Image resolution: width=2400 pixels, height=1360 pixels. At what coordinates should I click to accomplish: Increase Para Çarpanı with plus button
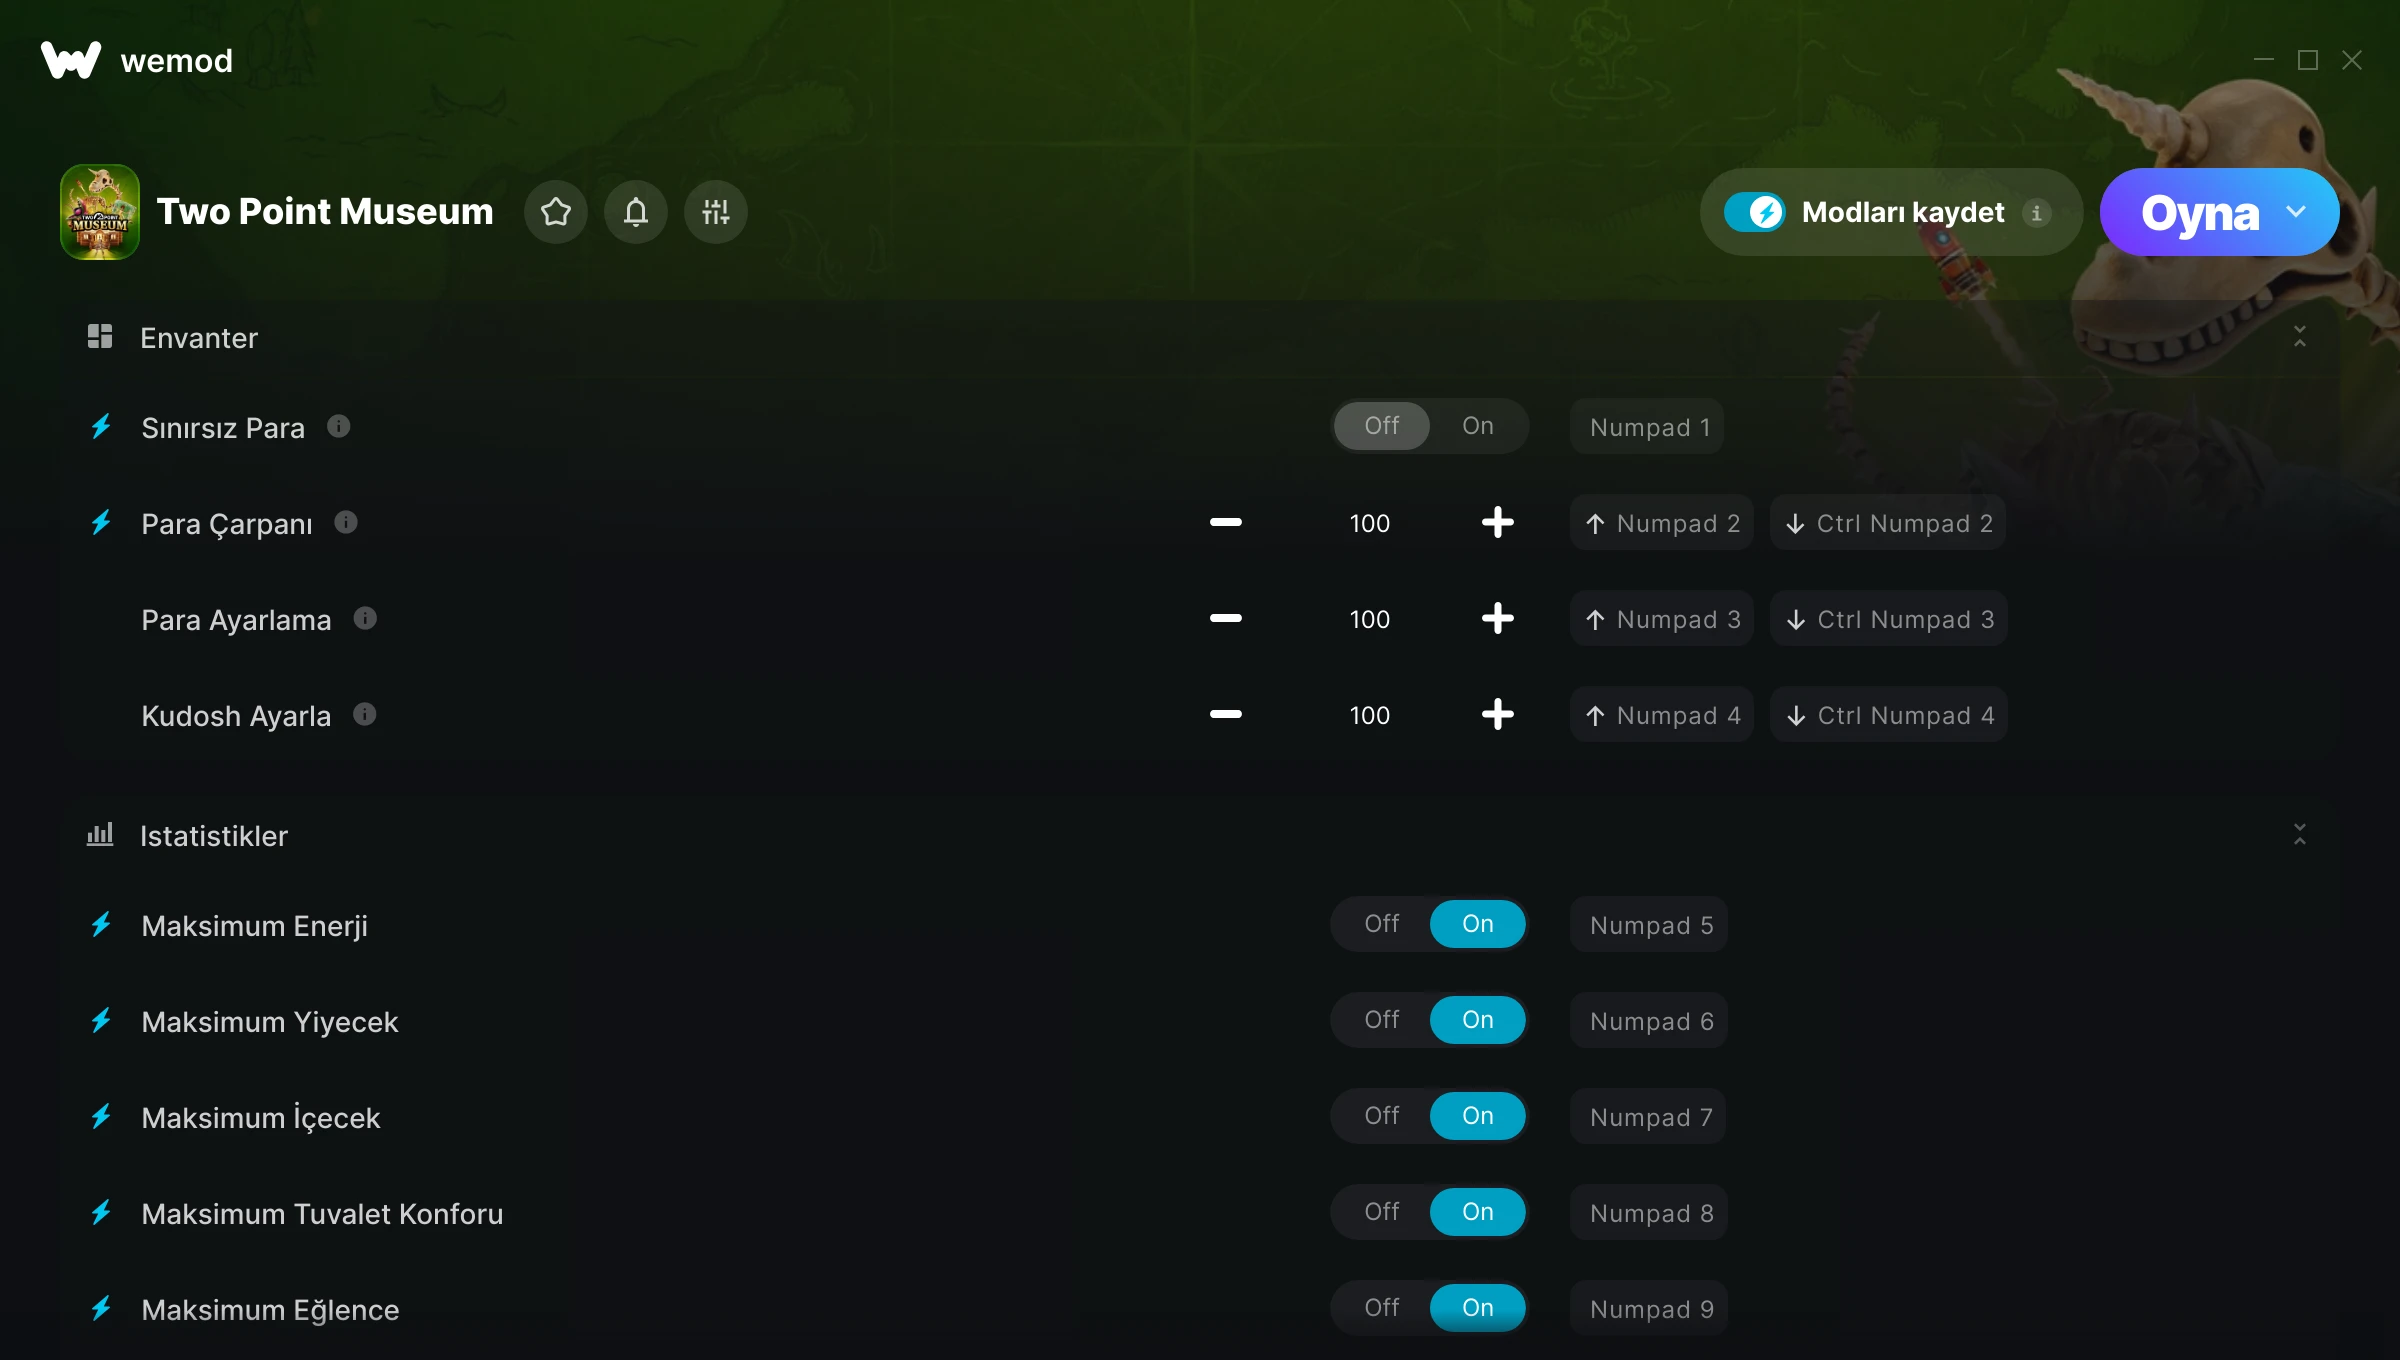tap(1497, 523)
